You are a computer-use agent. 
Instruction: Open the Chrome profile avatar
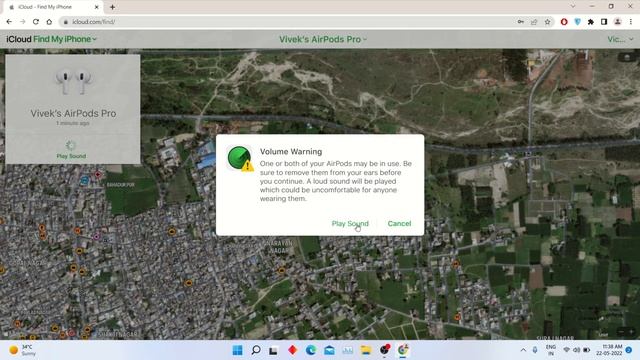coord(618,22)
